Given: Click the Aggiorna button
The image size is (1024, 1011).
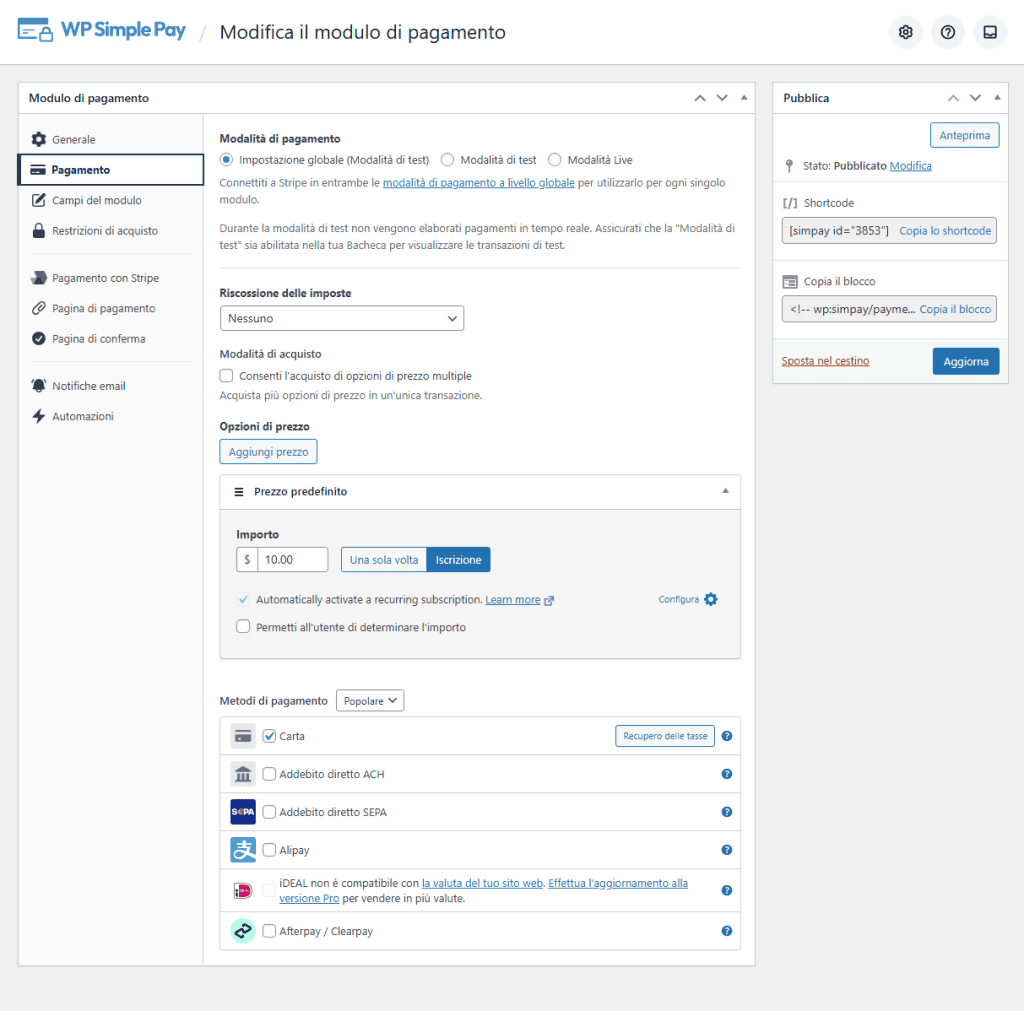Looking at the screenshot, I should pyautogui.click(x=965, y=361).
